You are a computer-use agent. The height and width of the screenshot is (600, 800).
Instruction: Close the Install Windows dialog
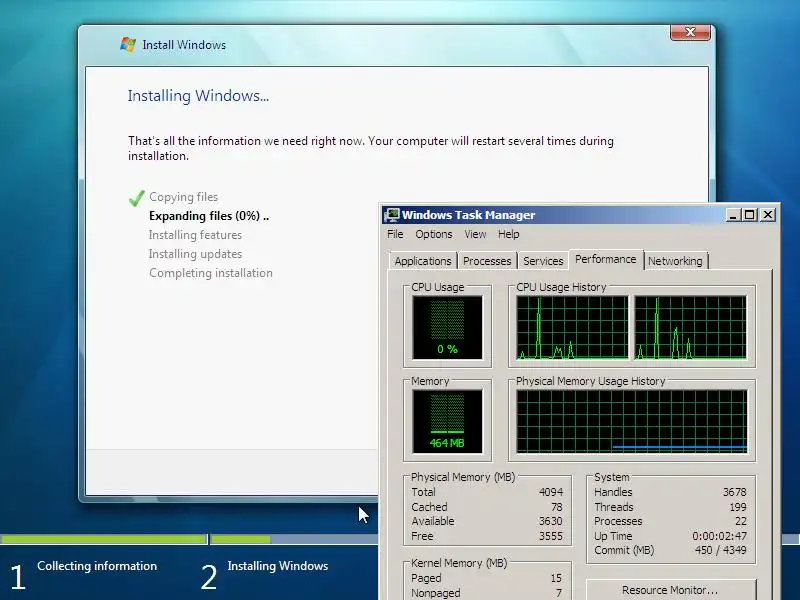click(x=690, y=32)
